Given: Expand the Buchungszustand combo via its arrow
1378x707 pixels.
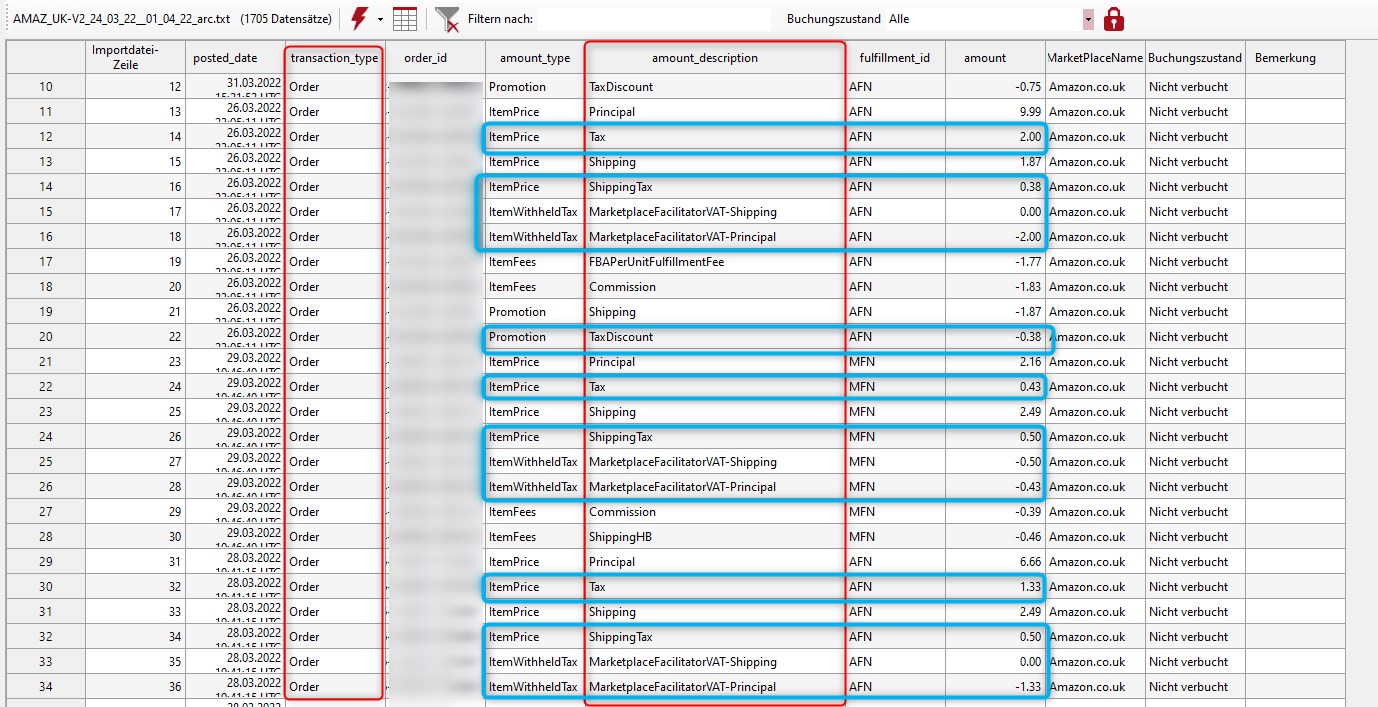Looking at the screenshot, I should click(1086, 17).
